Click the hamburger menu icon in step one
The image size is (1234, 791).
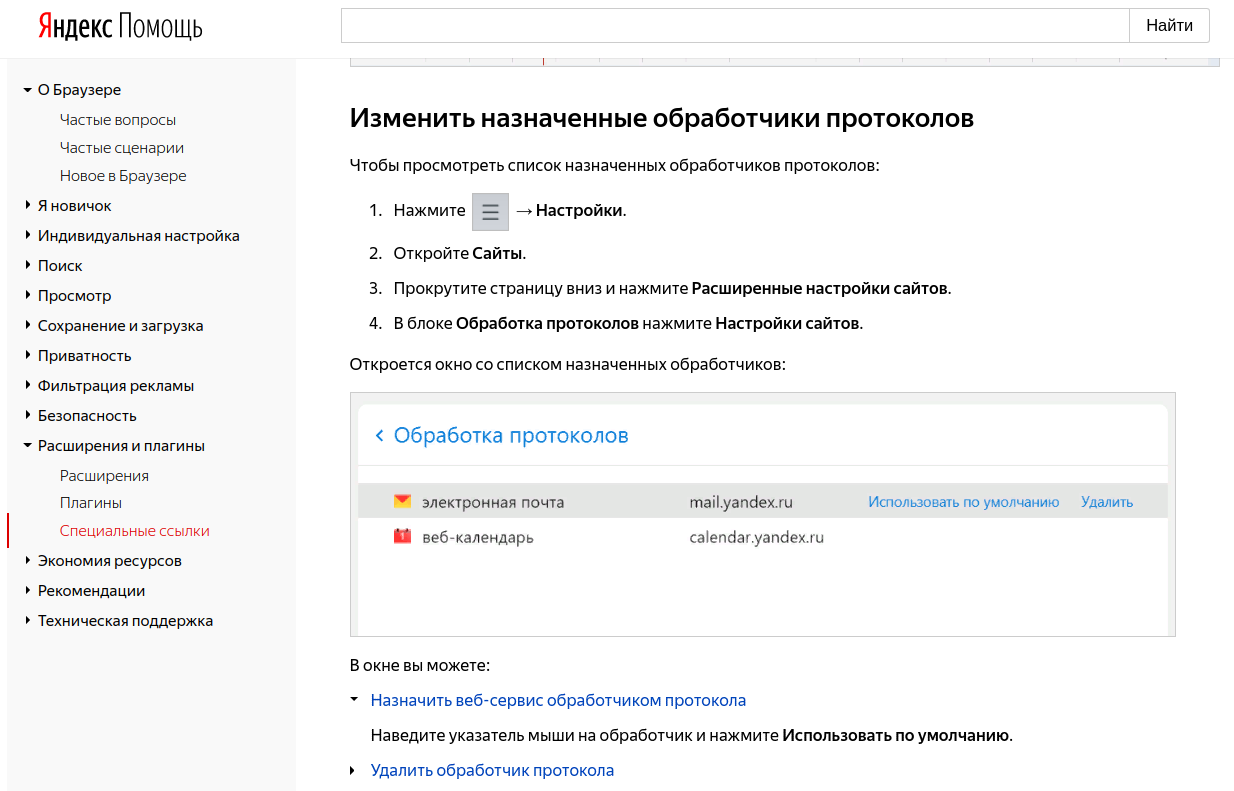(490, 212)
